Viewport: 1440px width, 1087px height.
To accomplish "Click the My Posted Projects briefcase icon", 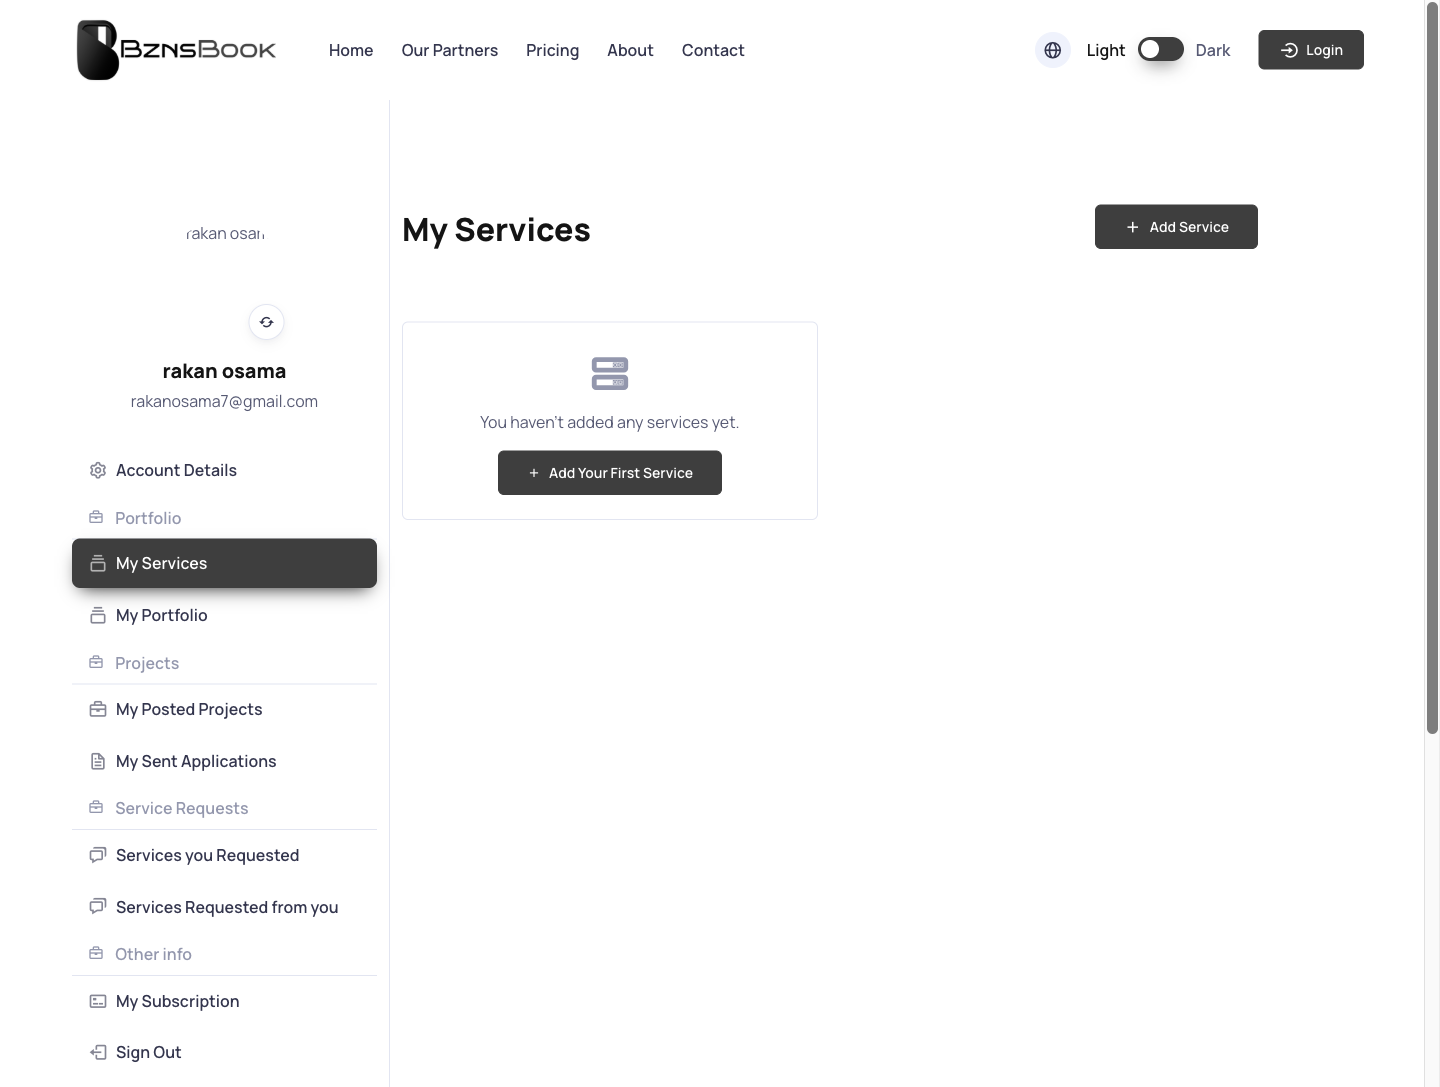I will [98, 709].
